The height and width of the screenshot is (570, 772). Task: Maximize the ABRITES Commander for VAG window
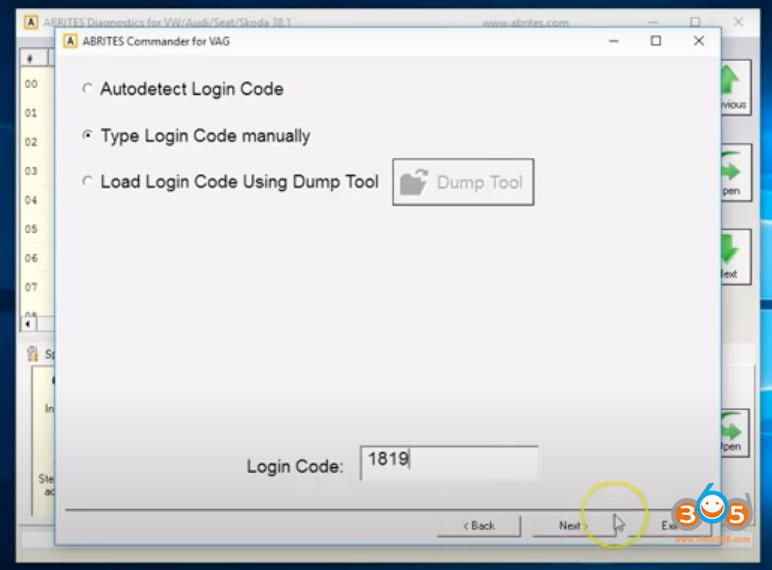(x=656, y=41)
